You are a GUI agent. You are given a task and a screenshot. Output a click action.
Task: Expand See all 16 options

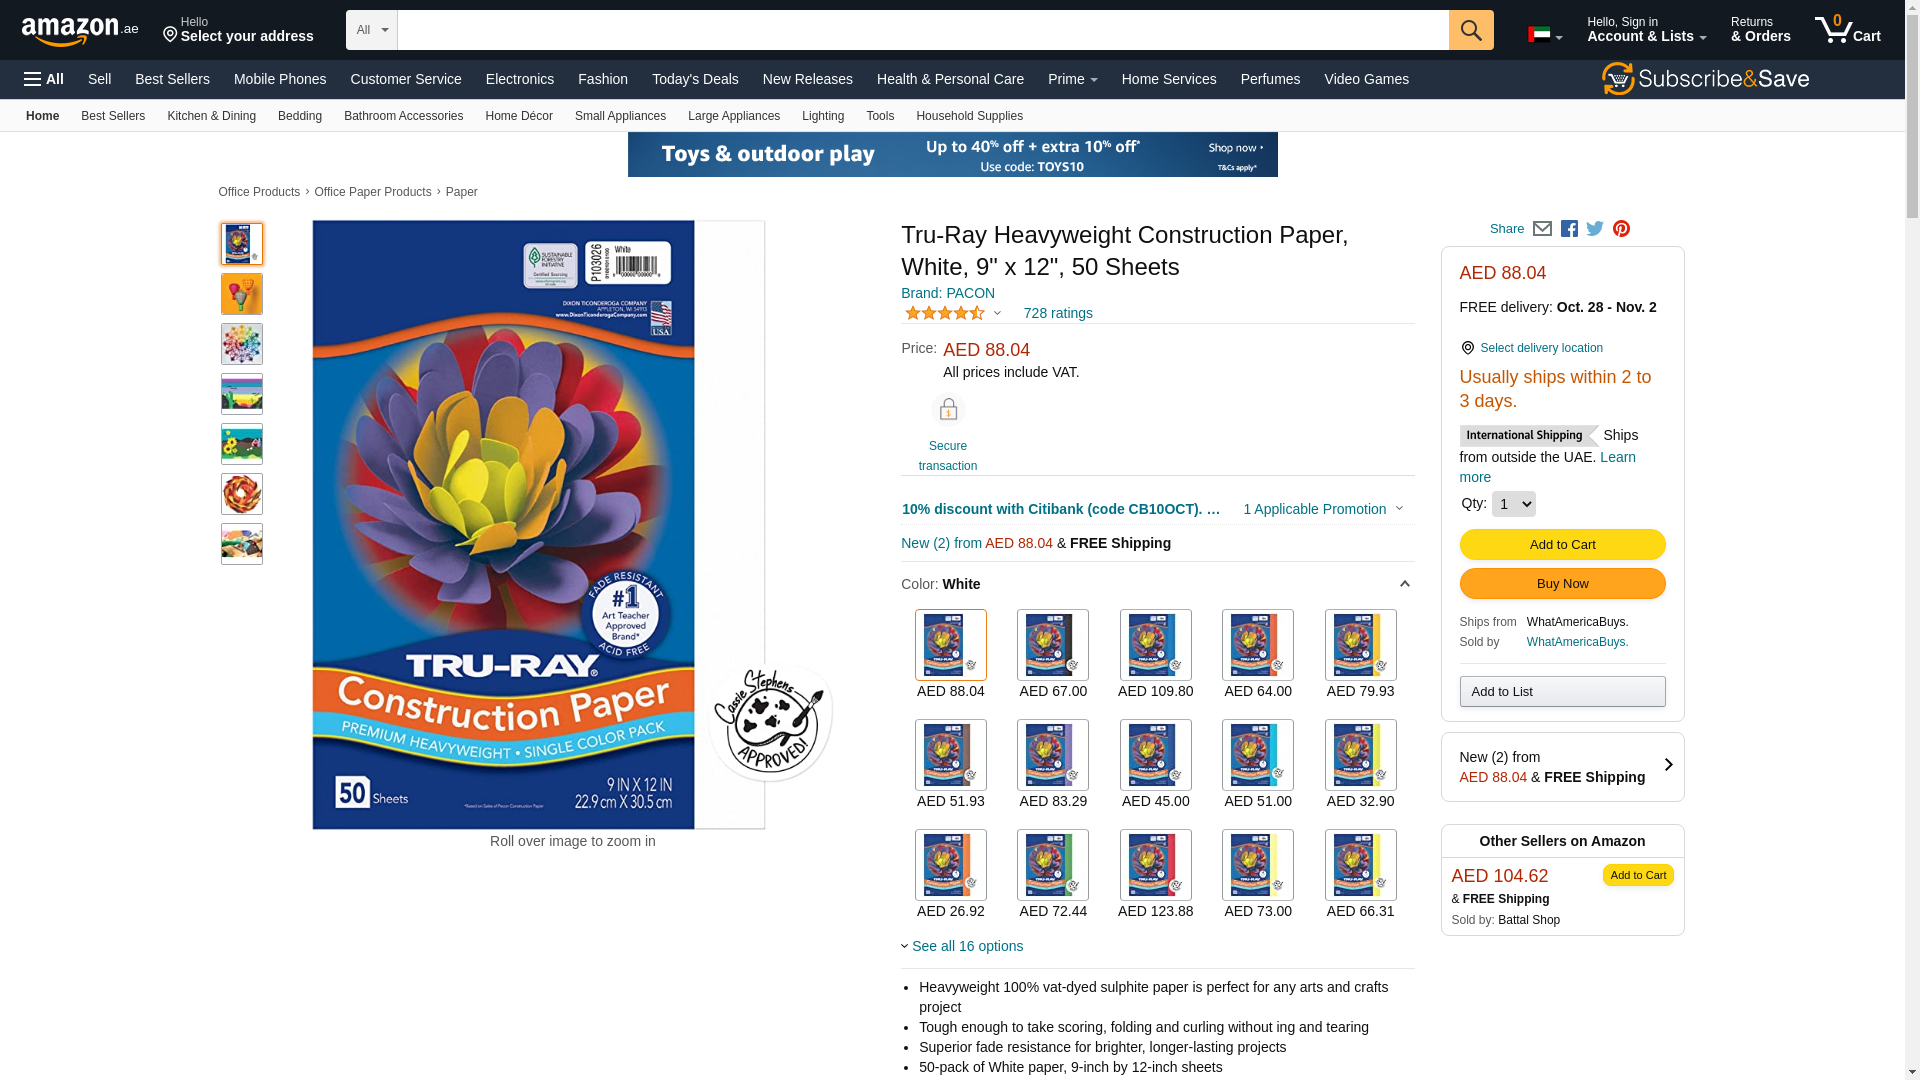pyautogui.click(x=962, y=946)
